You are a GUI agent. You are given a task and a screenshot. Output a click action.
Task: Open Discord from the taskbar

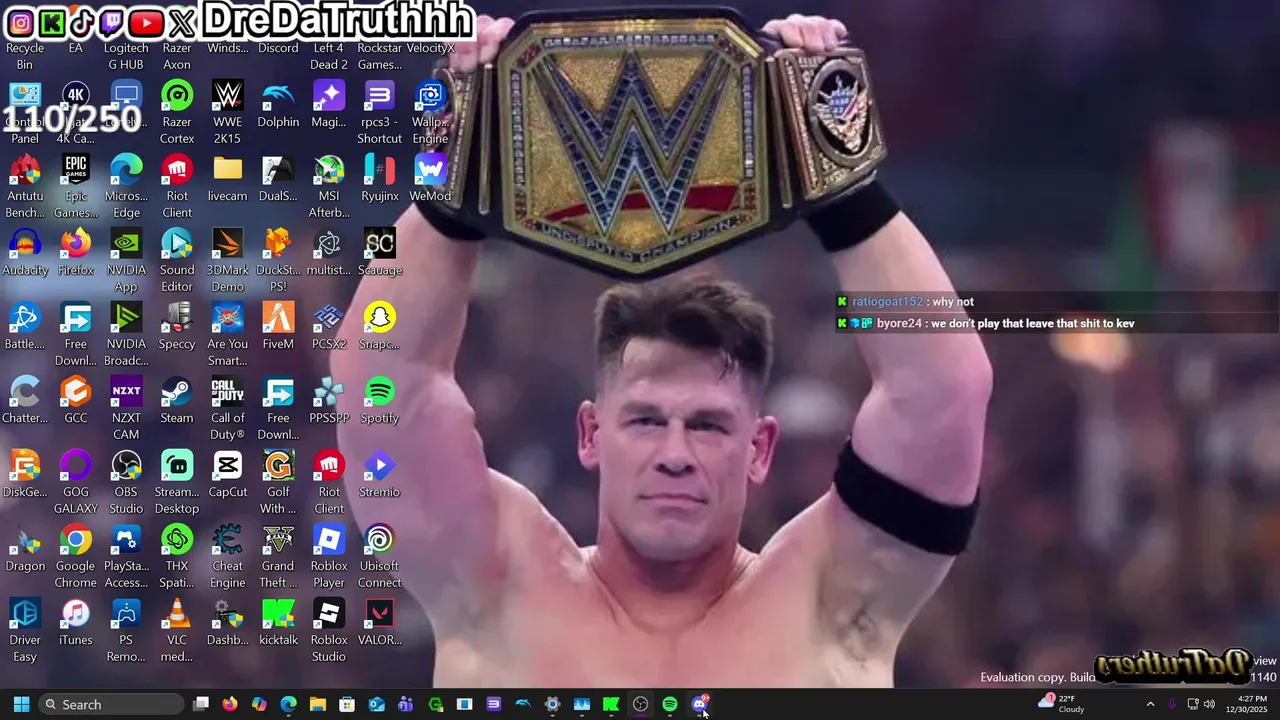tap(700, 704)
